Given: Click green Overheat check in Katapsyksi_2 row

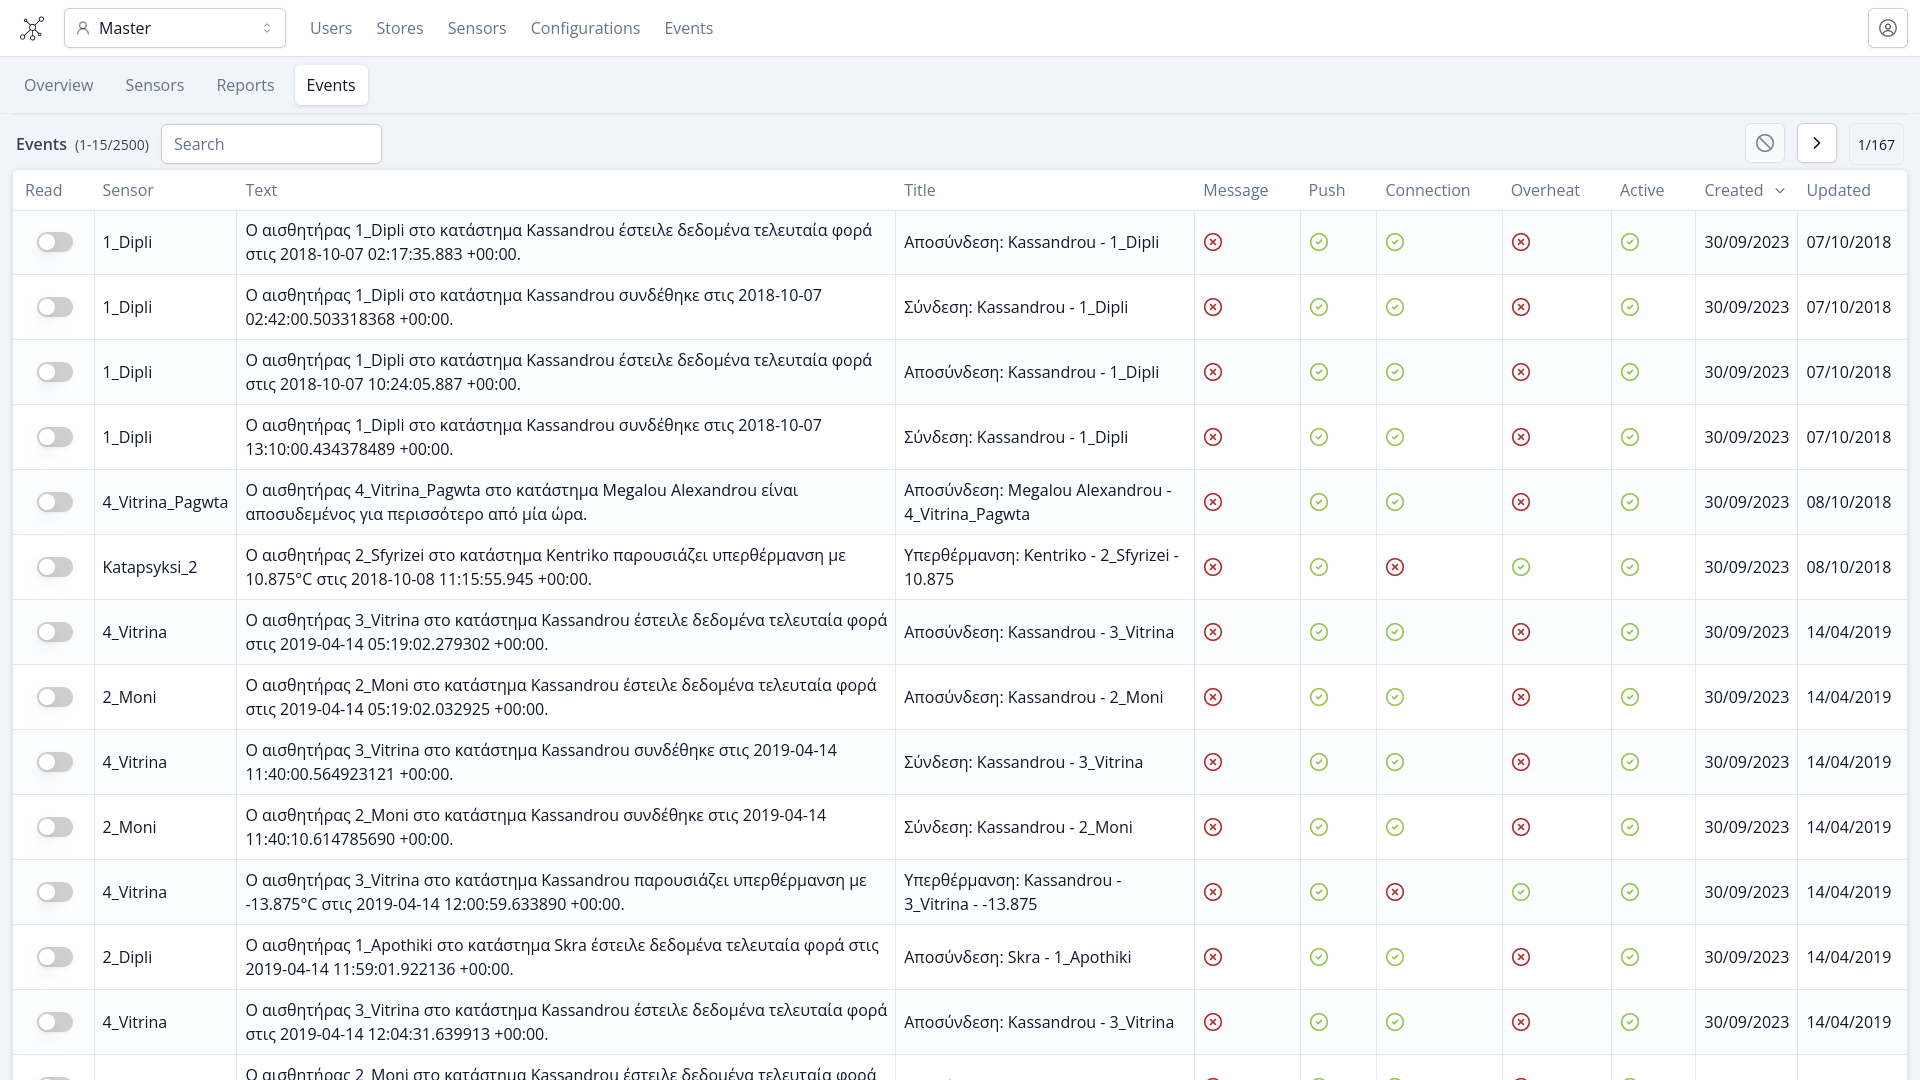Looking at the screenshot, I should (1521, 567).
